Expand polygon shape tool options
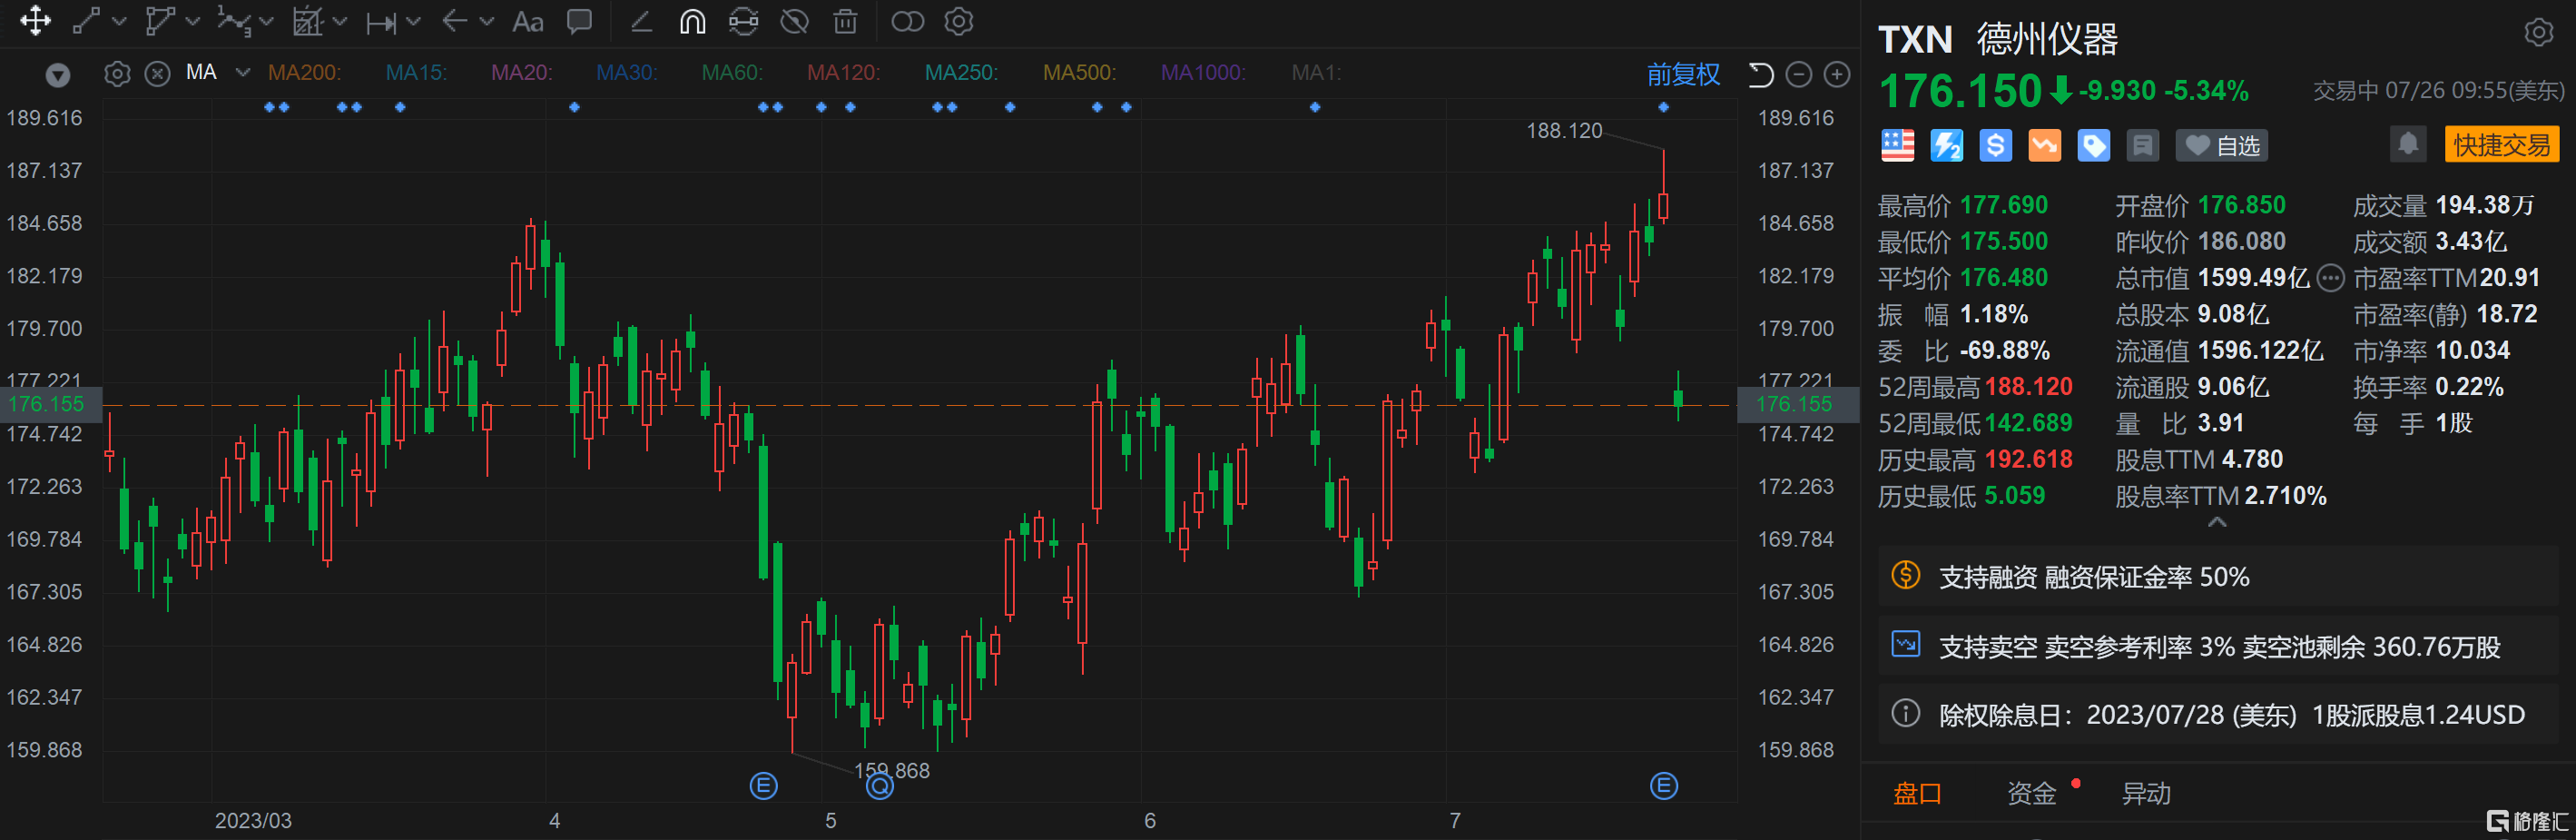The image size is (2576, 840). pyautogui.click(x=193, y=21)
